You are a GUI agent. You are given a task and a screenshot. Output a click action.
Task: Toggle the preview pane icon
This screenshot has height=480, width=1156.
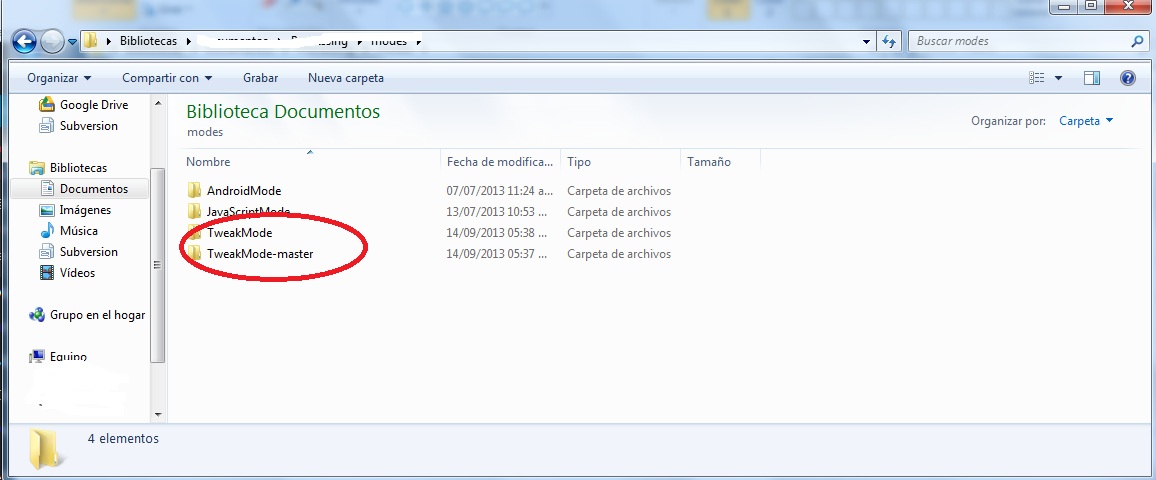[1092, 78]
